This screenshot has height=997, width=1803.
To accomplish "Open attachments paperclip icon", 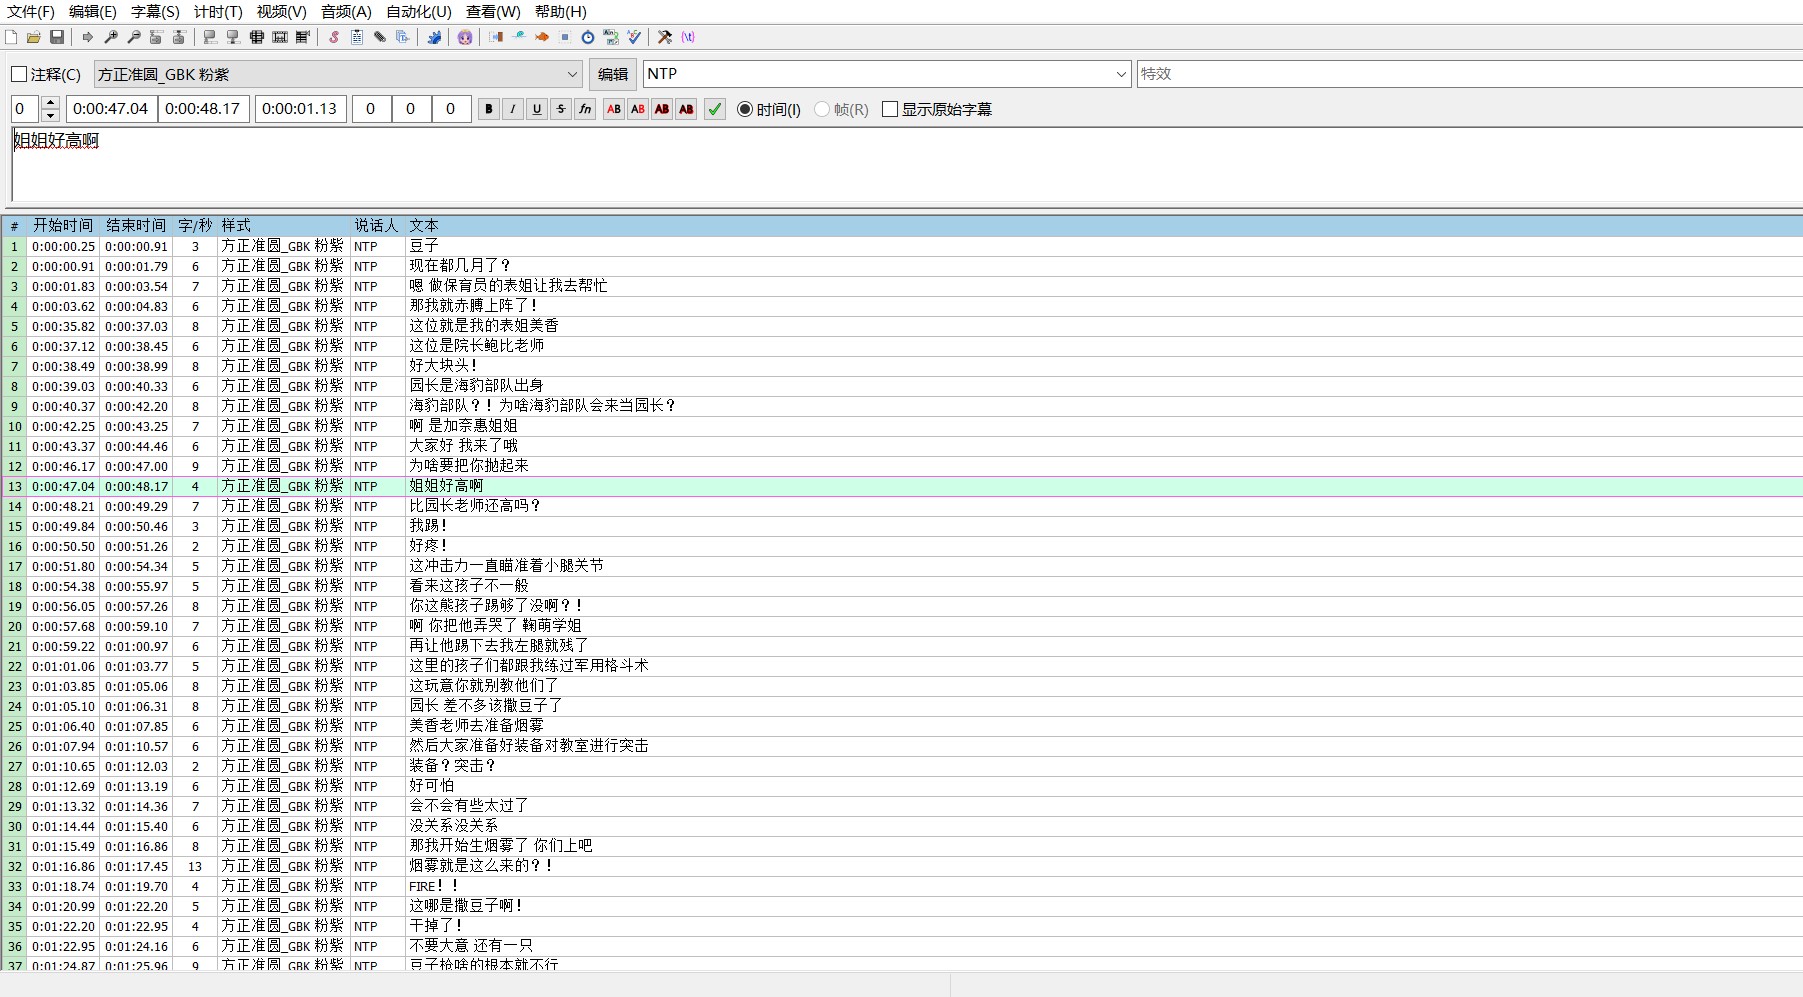I will 380,37.
